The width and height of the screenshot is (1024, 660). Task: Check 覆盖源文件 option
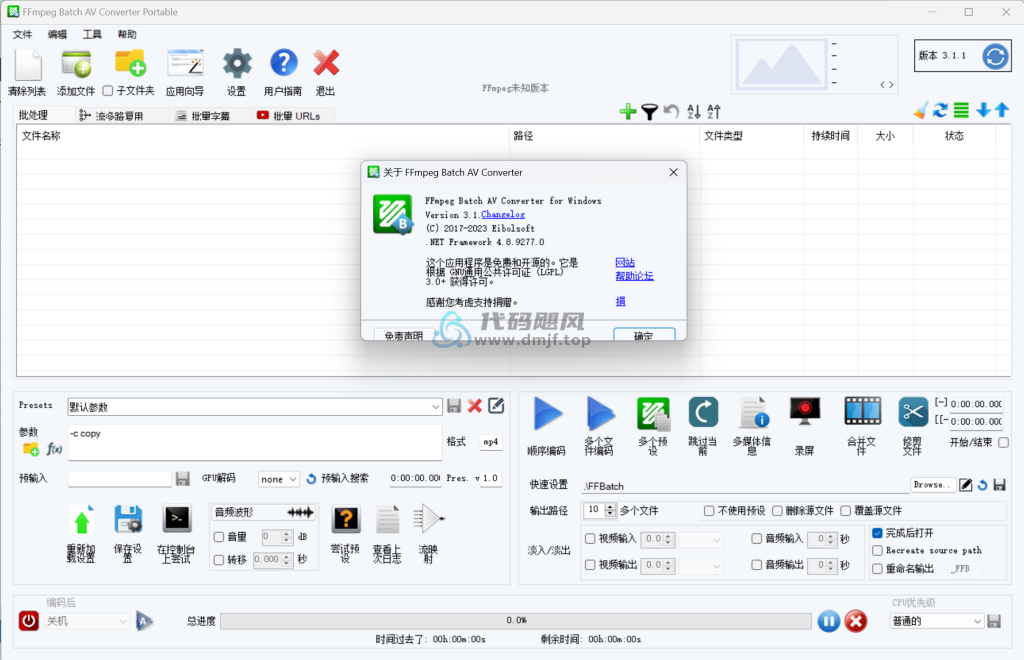tap(846, 511)
